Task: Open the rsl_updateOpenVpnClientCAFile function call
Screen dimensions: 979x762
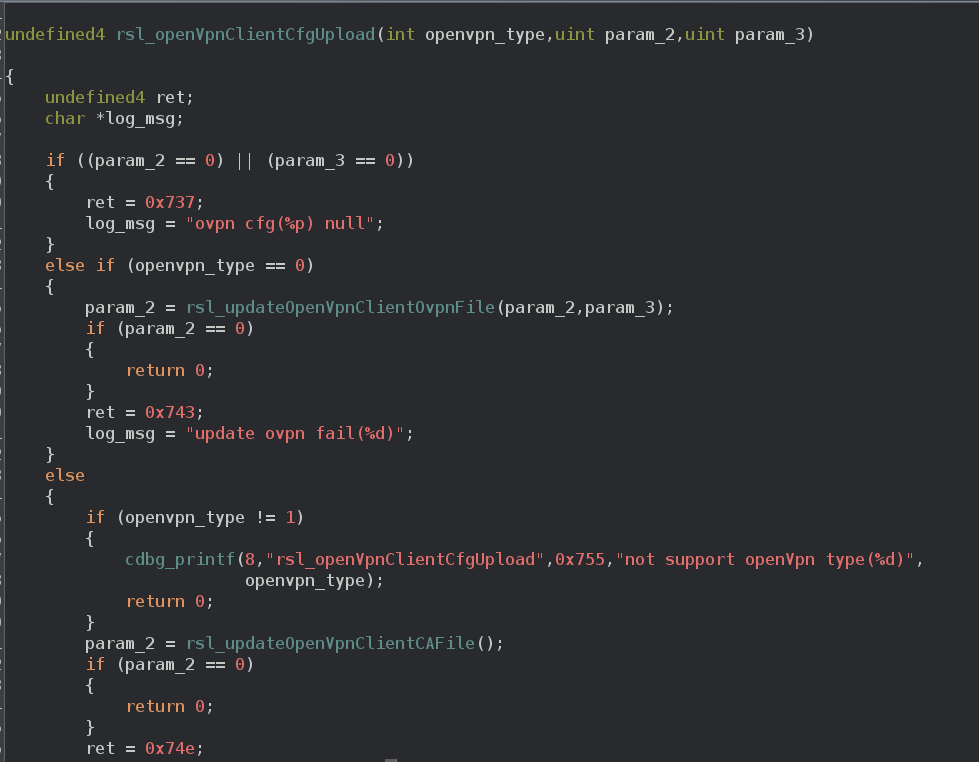Action: point(330,643)
